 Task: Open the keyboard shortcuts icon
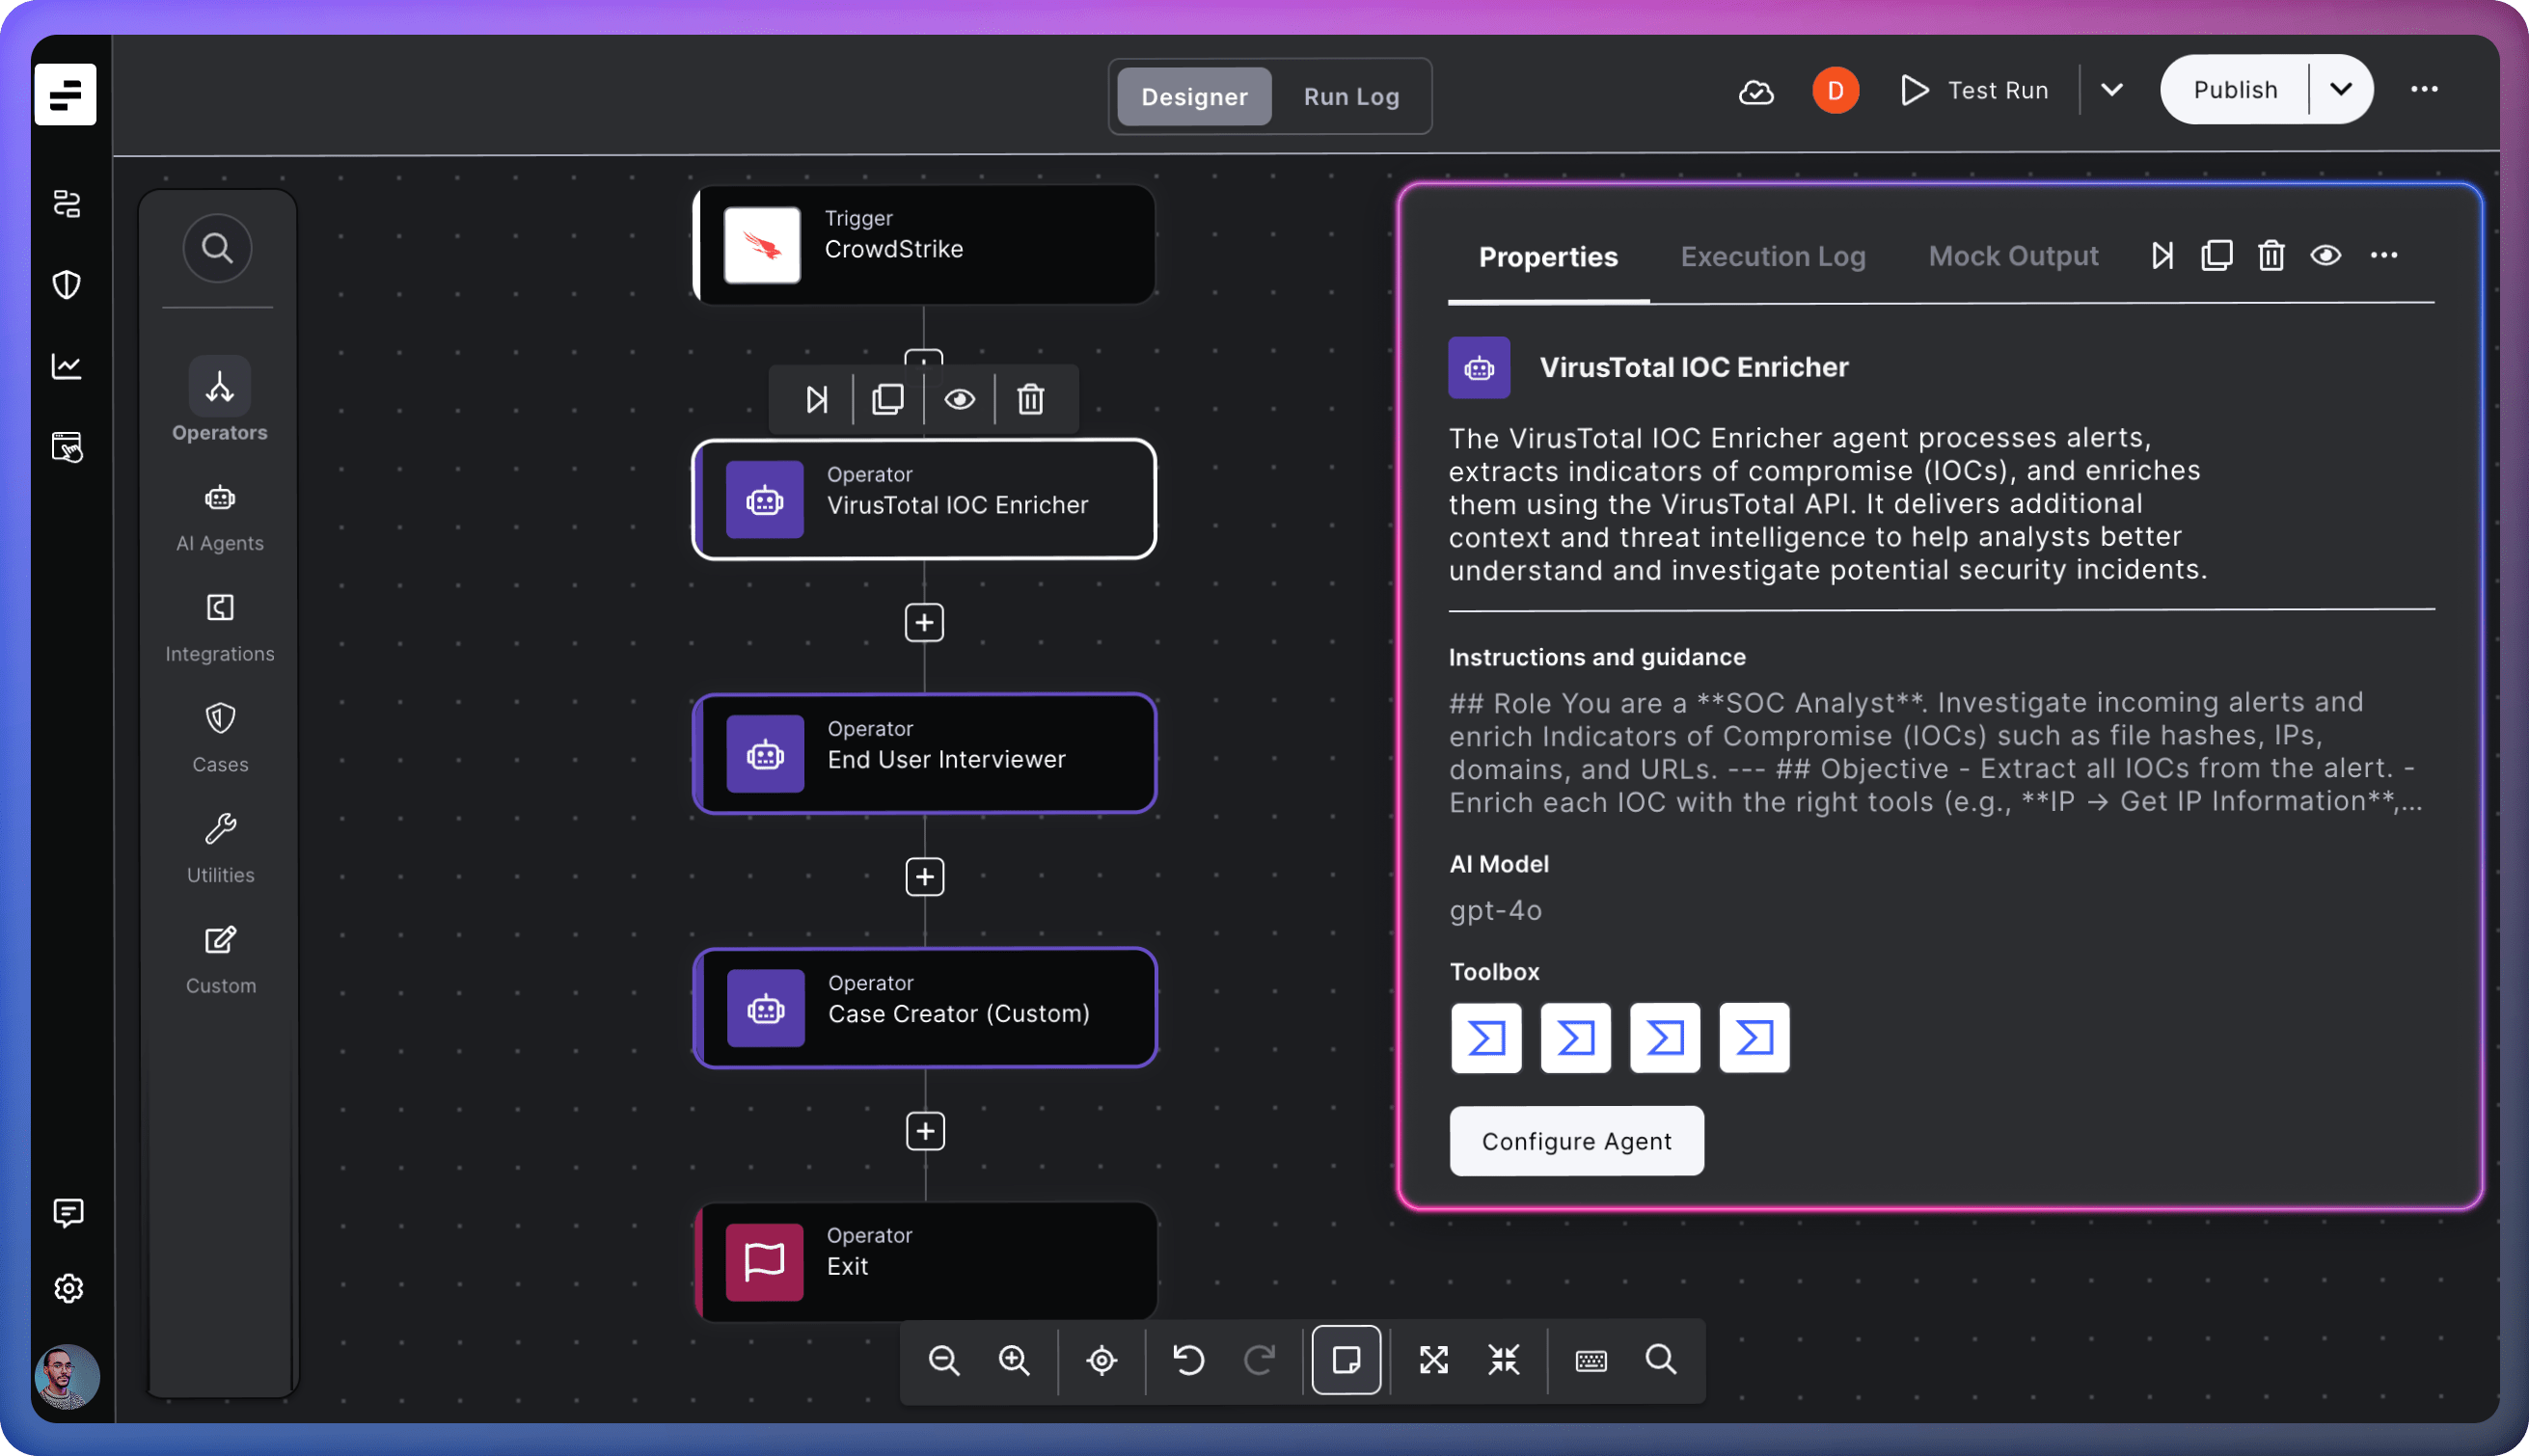pyautogui.click(x=1590, y=1360)
